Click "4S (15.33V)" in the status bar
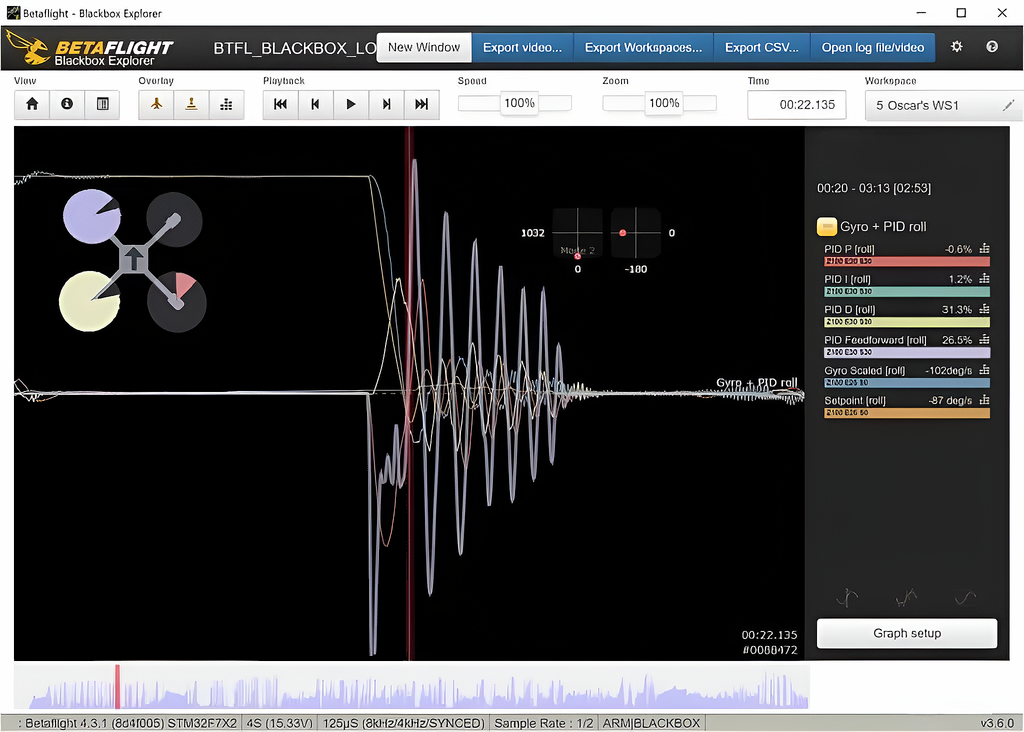The width and height of the screenshot is (1024, 732). [x=280, y=724]
